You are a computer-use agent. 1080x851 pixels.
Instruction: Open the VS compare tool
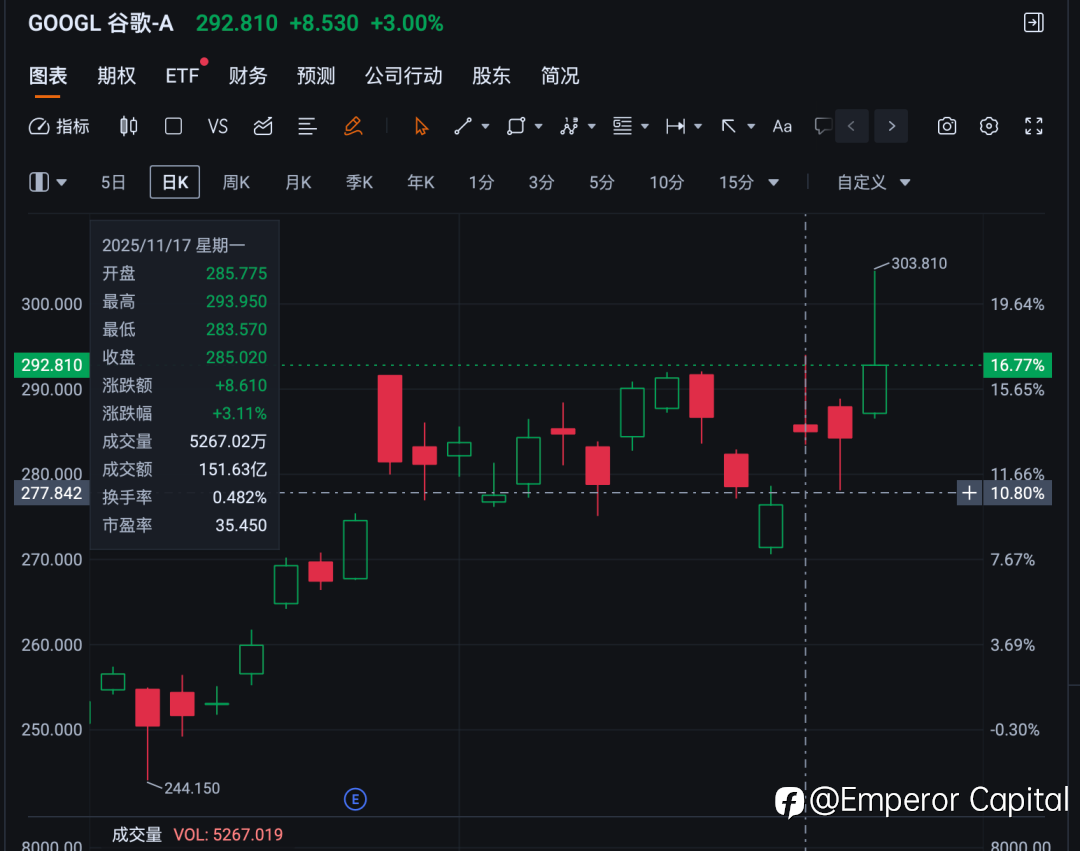click(x=218, y=126)
